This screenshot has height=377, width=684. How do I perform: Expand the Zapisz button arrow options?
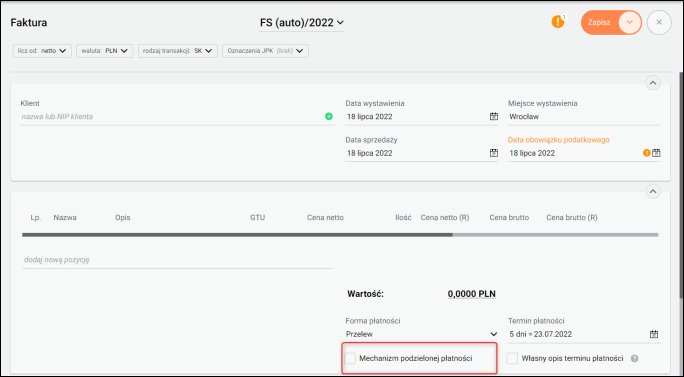[629, 22]
